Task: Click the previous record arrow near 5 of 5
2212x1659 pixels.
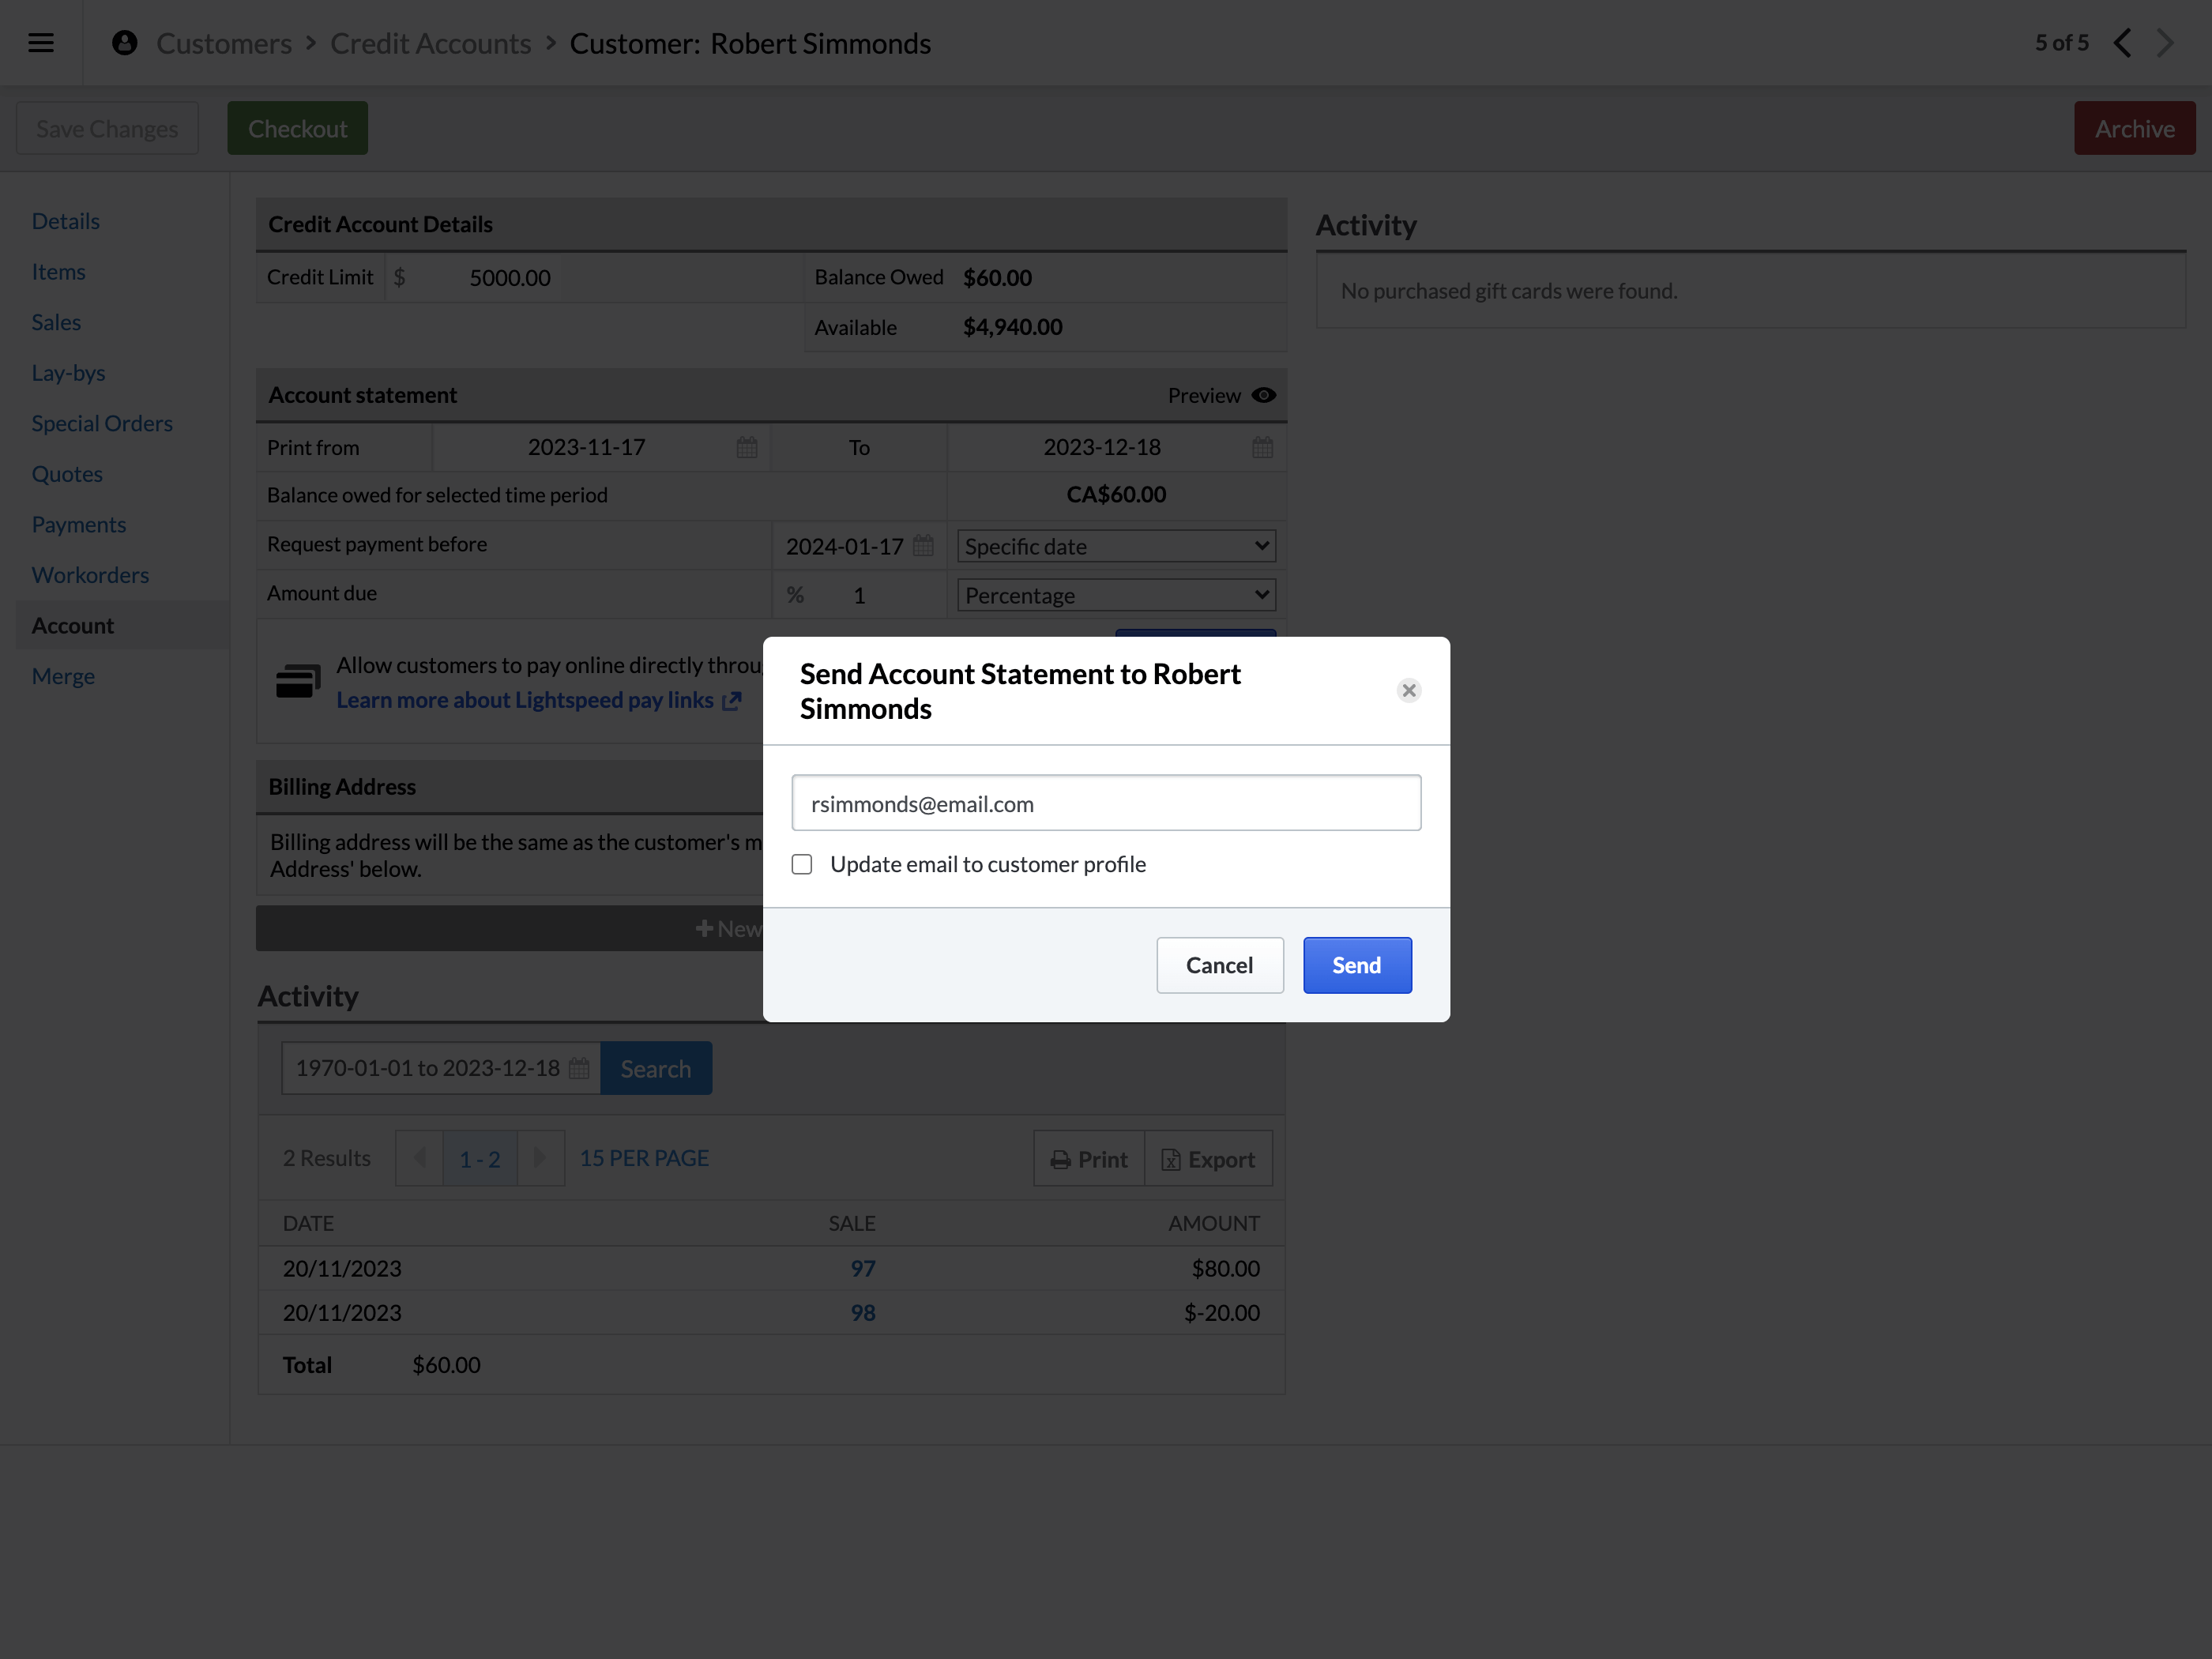Action: (2123, 42)
